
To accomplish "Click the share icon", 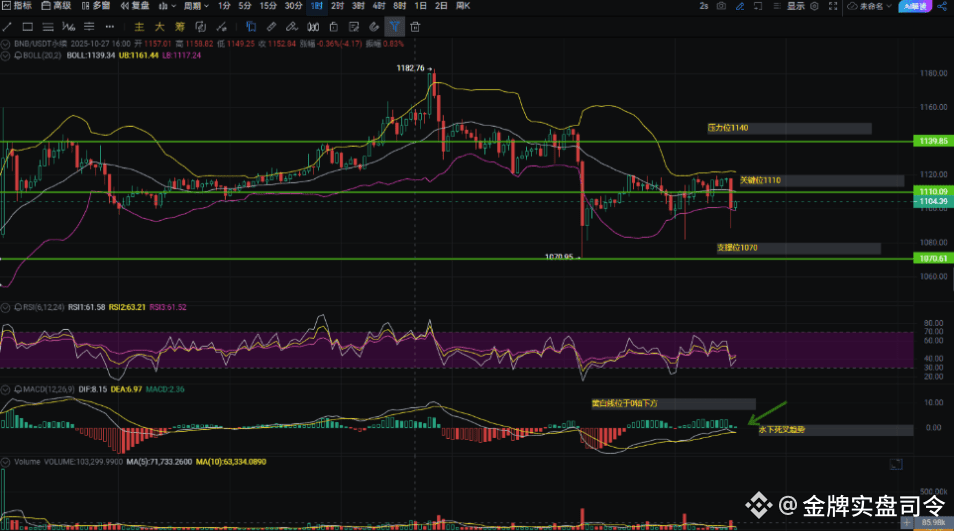I will coord(942,6).
